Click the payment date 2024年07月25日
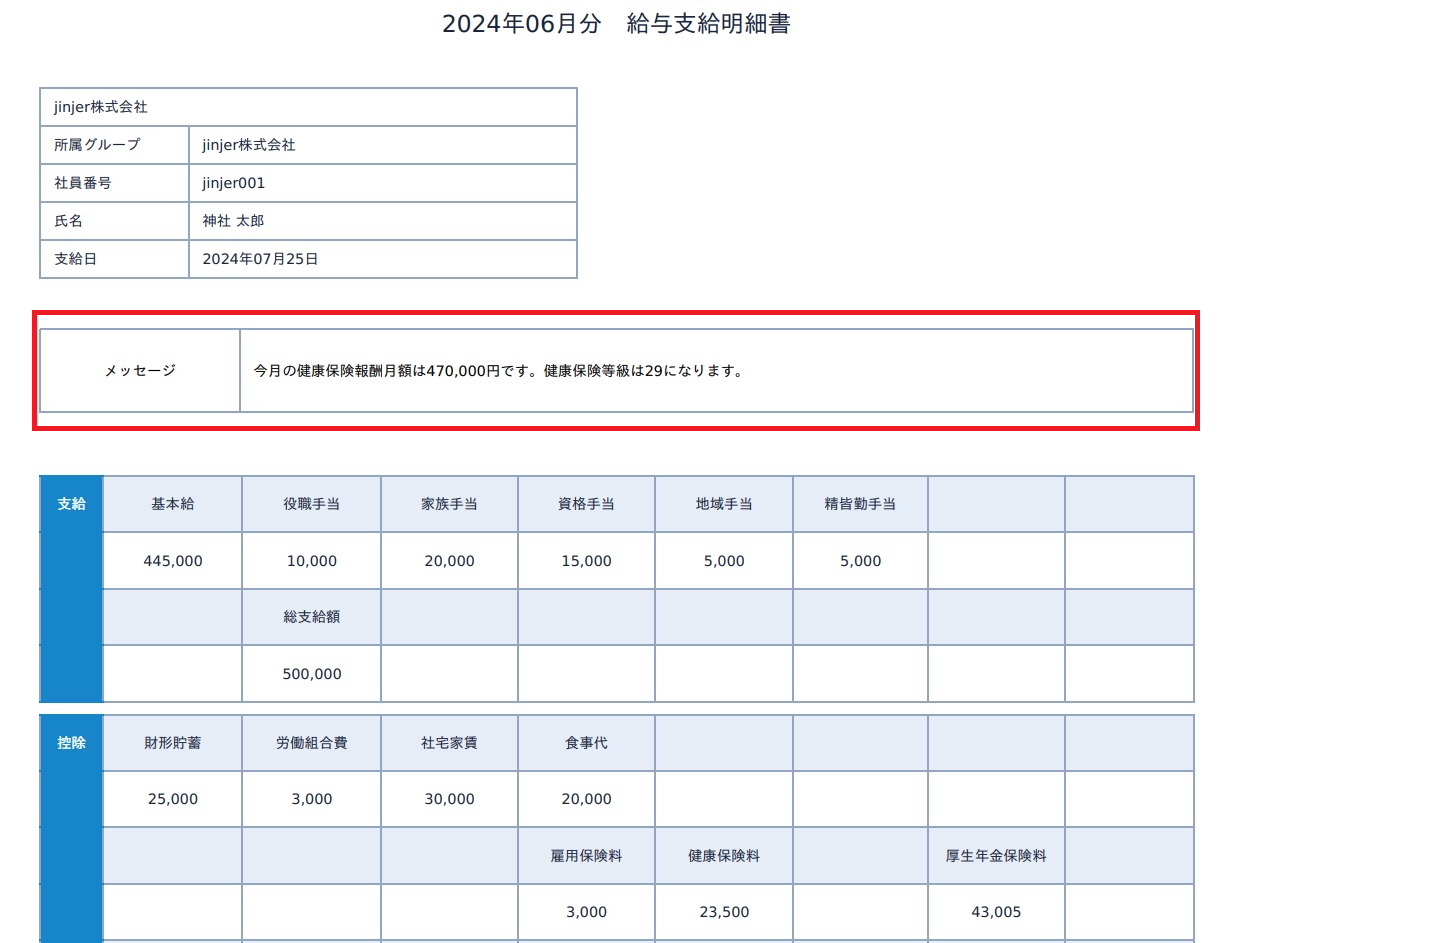1436x943 pixels. [x=260, y=259]
